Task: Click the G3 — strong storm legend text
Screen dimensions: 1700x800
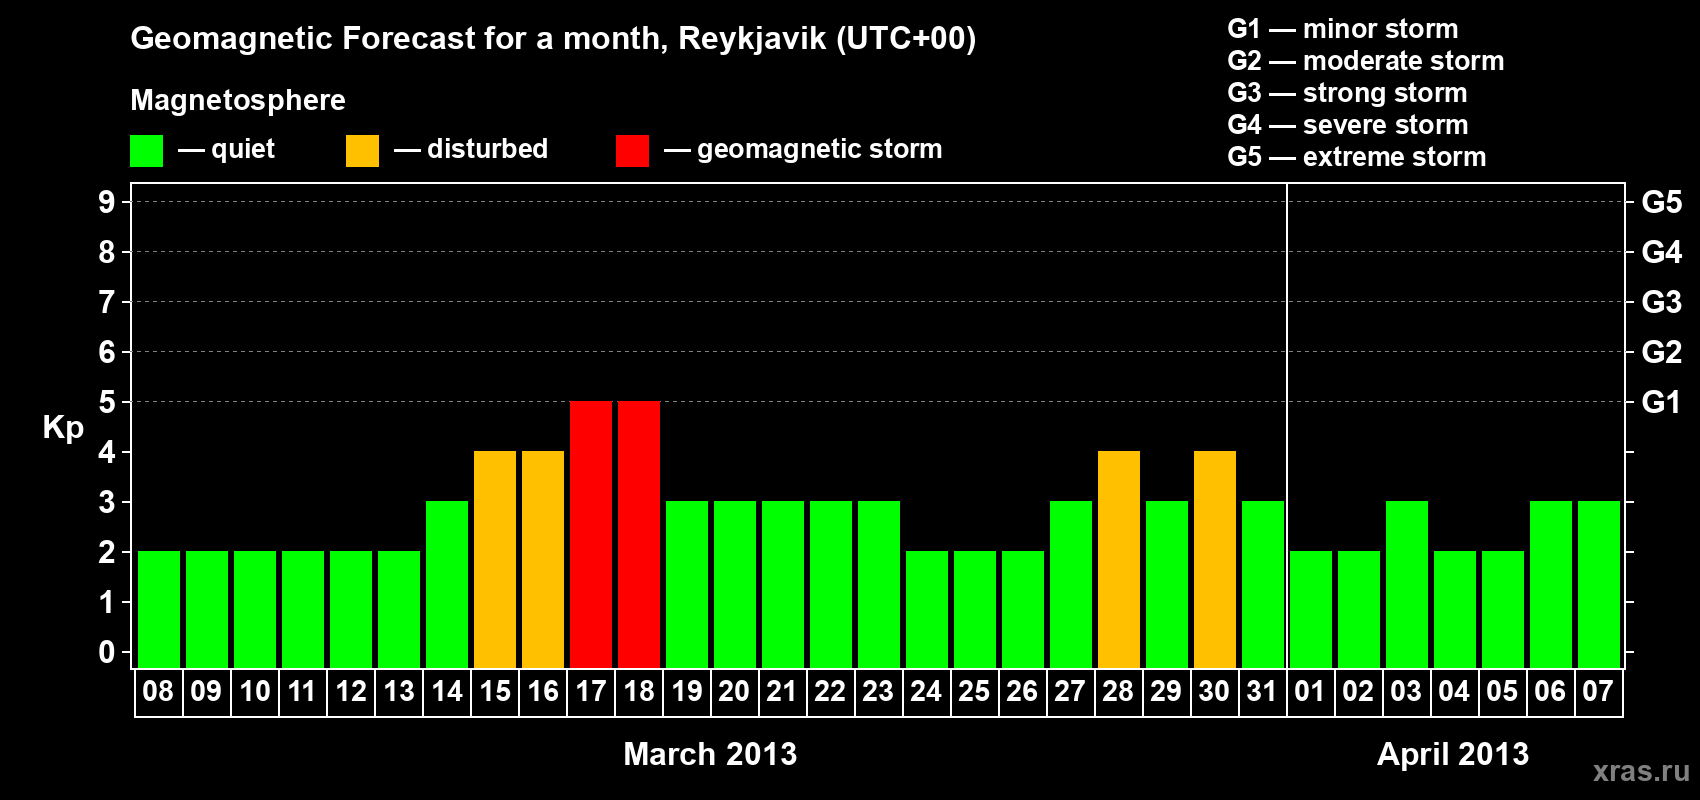Action: pyautogui.click(x=1347, y=93)
